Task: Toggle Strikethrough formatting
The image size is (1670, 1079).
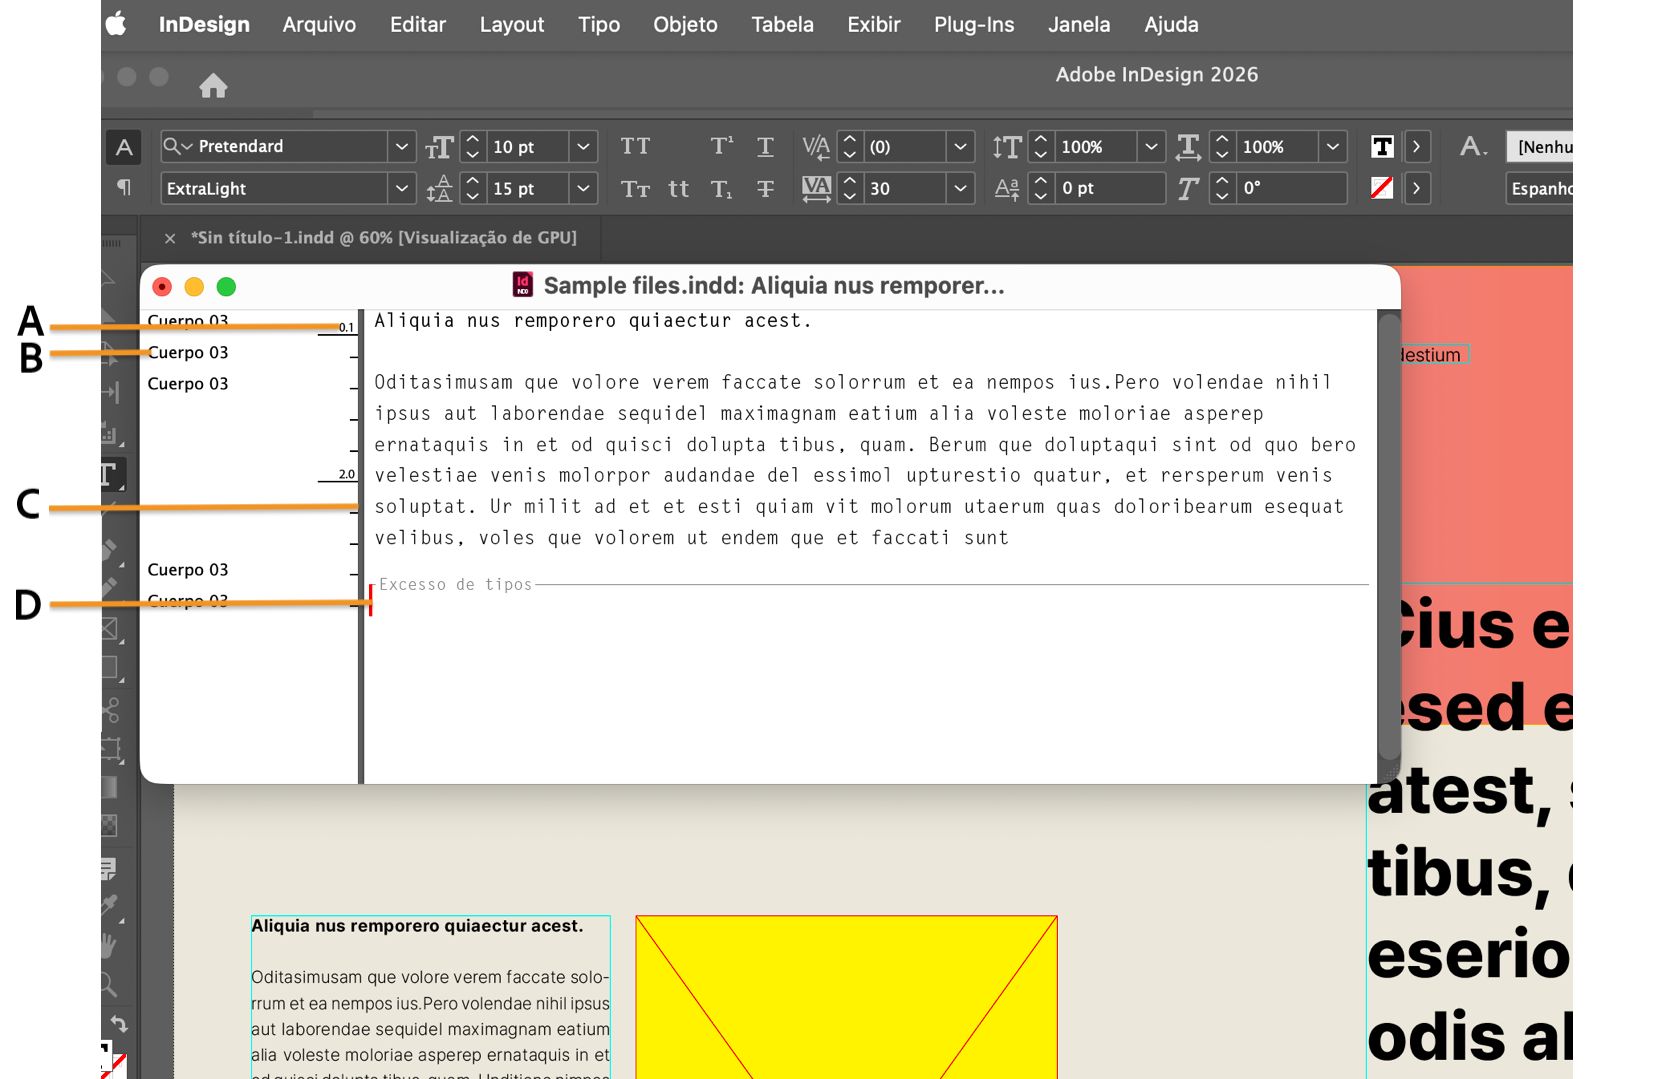Action: [765, 189]
